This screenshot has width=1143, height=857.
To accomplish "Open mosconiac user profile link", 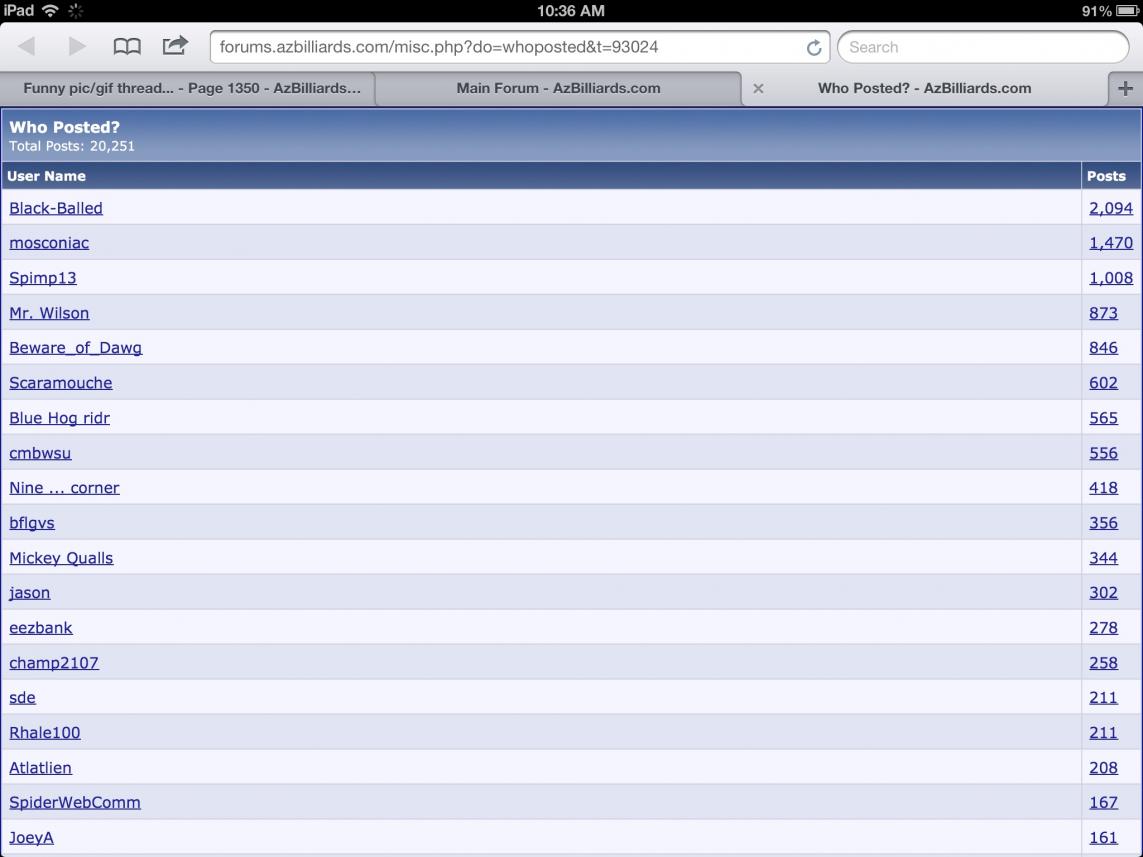I will pos(49,243).
